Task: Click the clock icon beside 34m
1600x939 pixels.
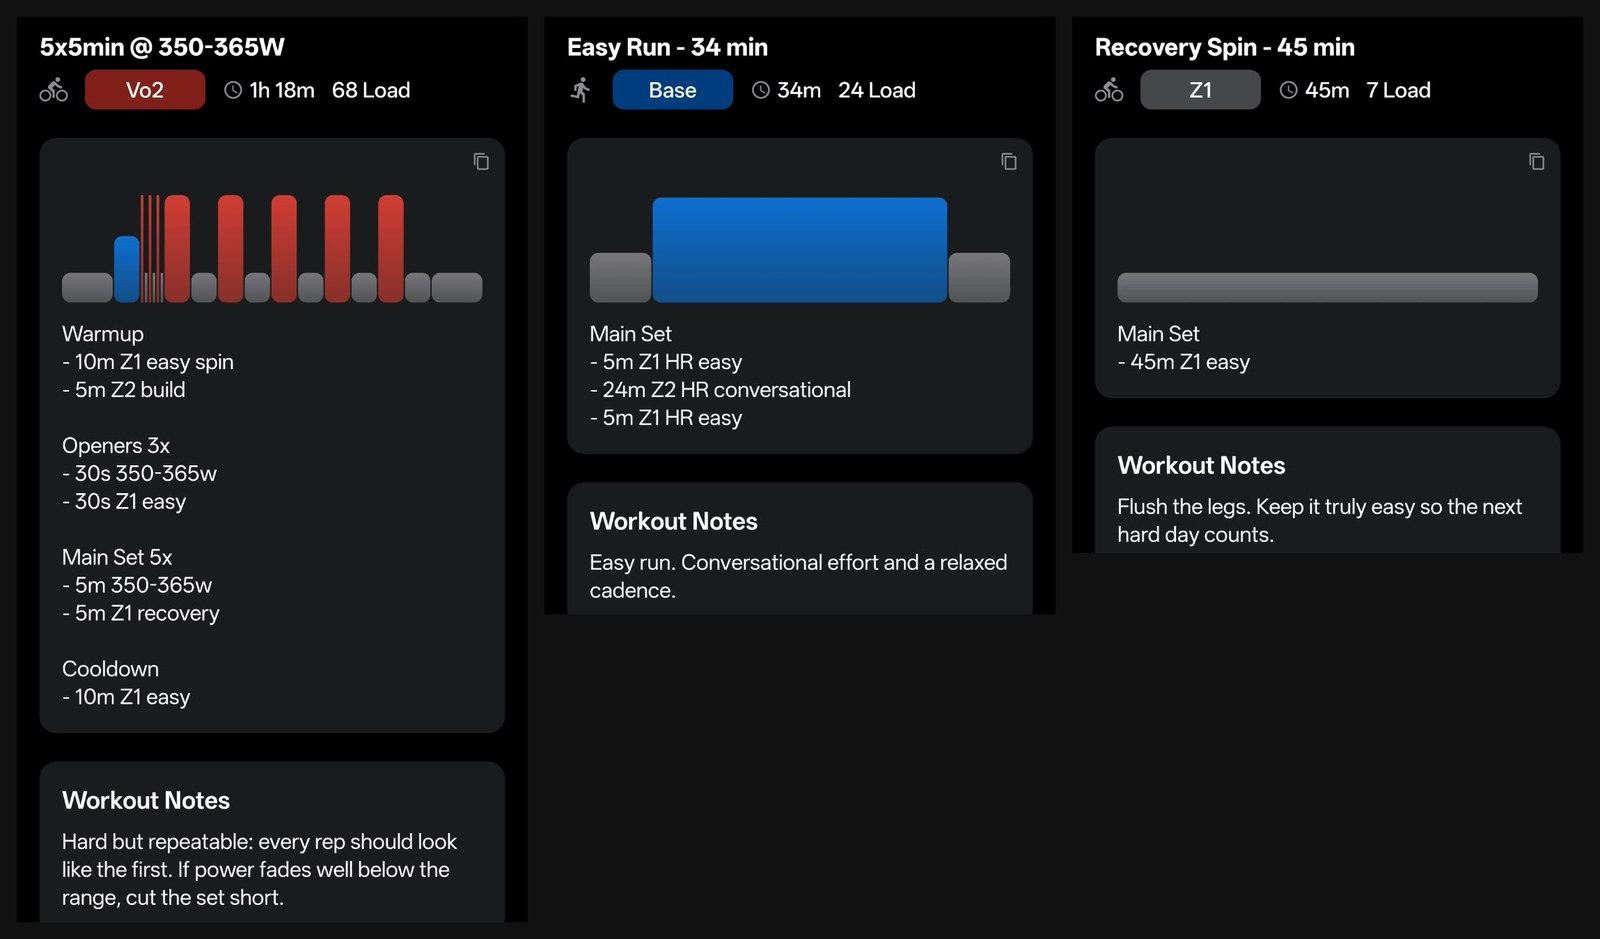Action: click(x=761, y=90)
